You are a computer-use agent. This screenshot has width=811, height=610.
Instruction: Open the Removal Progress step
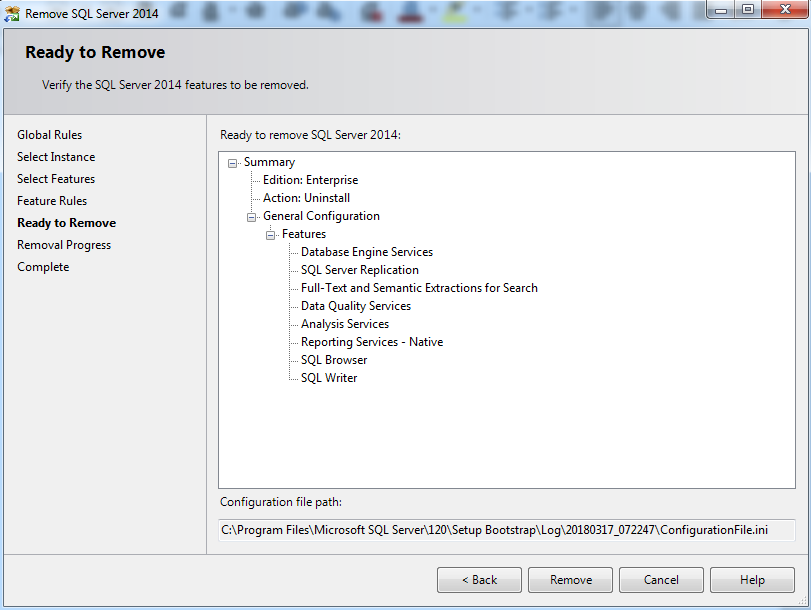coord(63,244)
